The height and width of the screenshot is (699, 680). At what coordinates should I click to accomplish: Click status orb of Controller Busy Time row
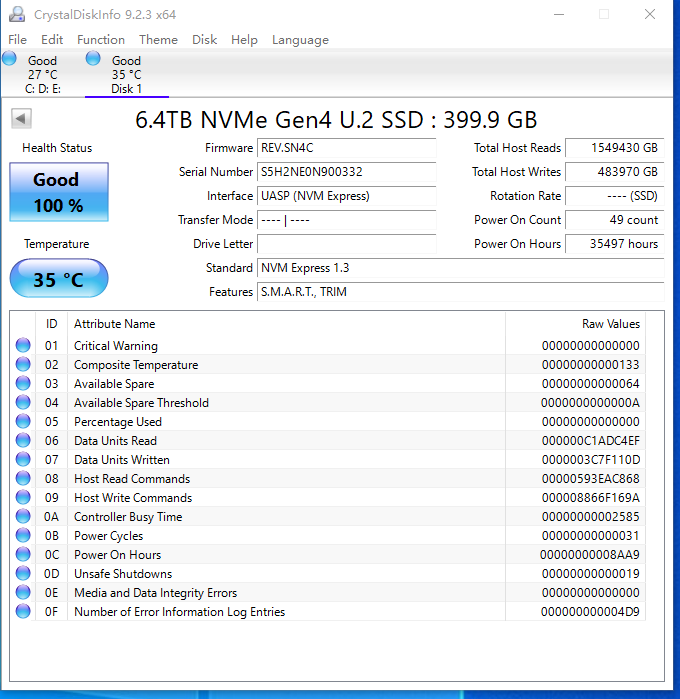(23, 517)
